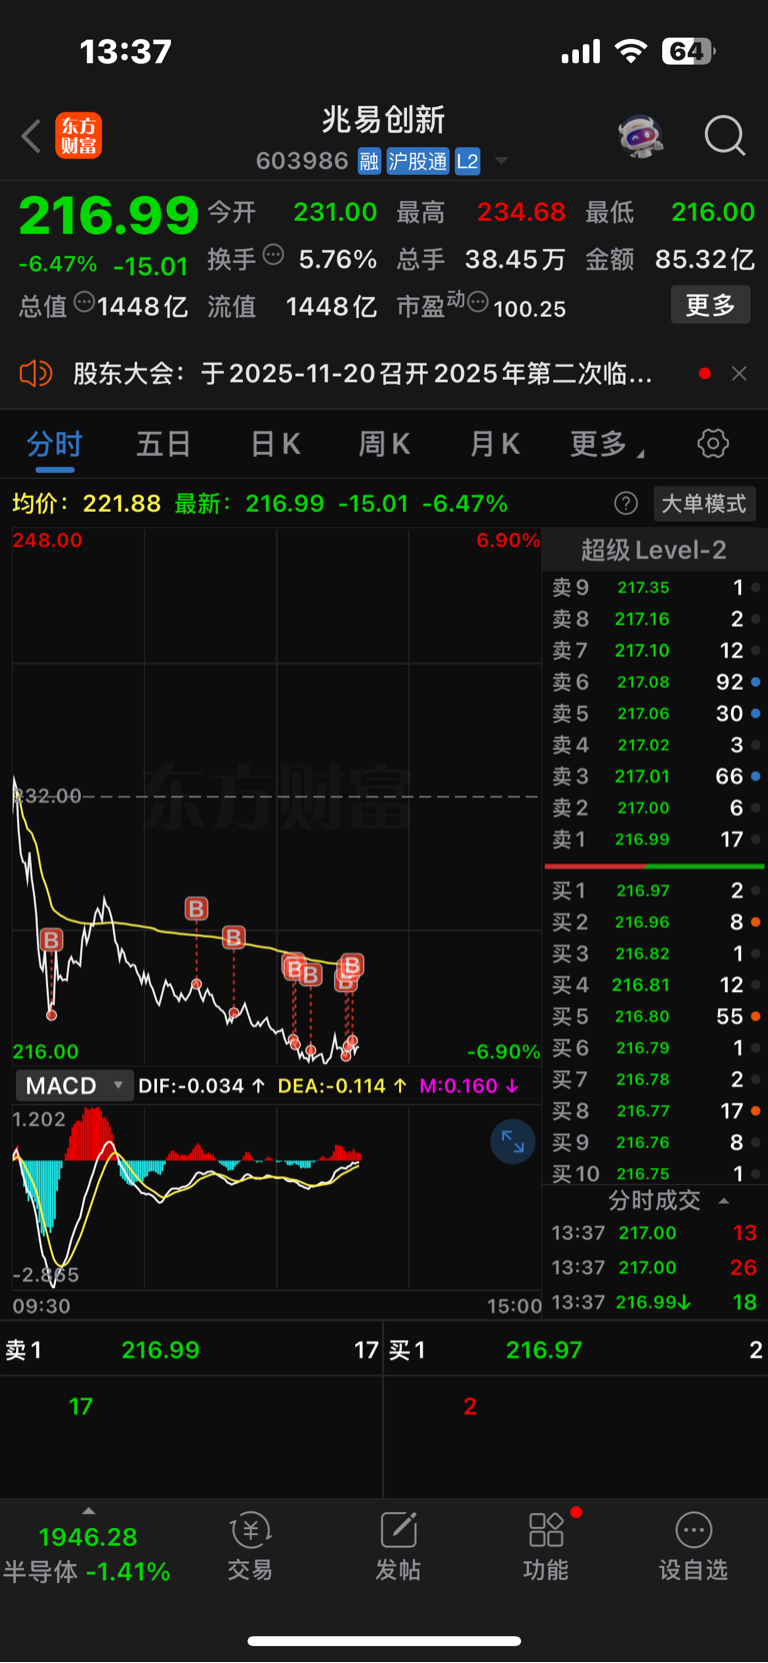
Task: Collapse the 分时成交 section arrow
Action: point(724,1201)
